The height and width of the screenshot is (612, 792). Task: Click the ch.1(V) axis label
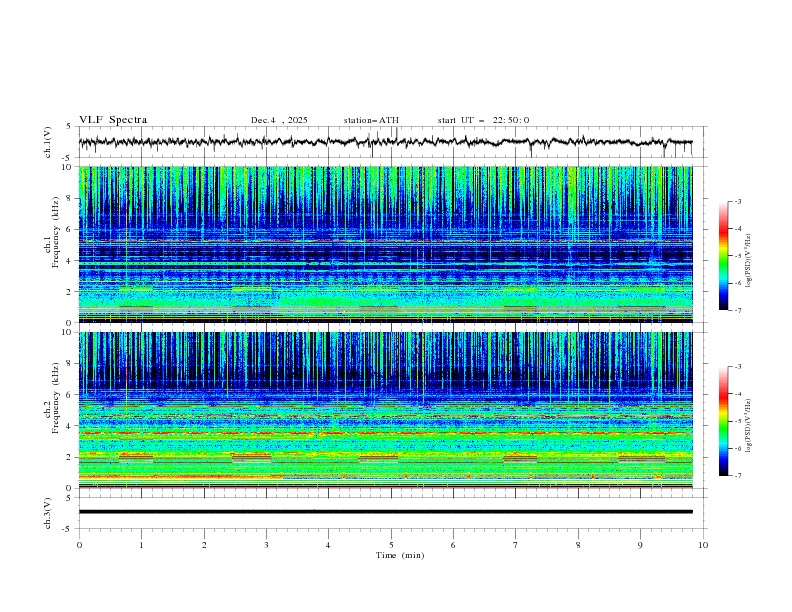click(49, 142)
